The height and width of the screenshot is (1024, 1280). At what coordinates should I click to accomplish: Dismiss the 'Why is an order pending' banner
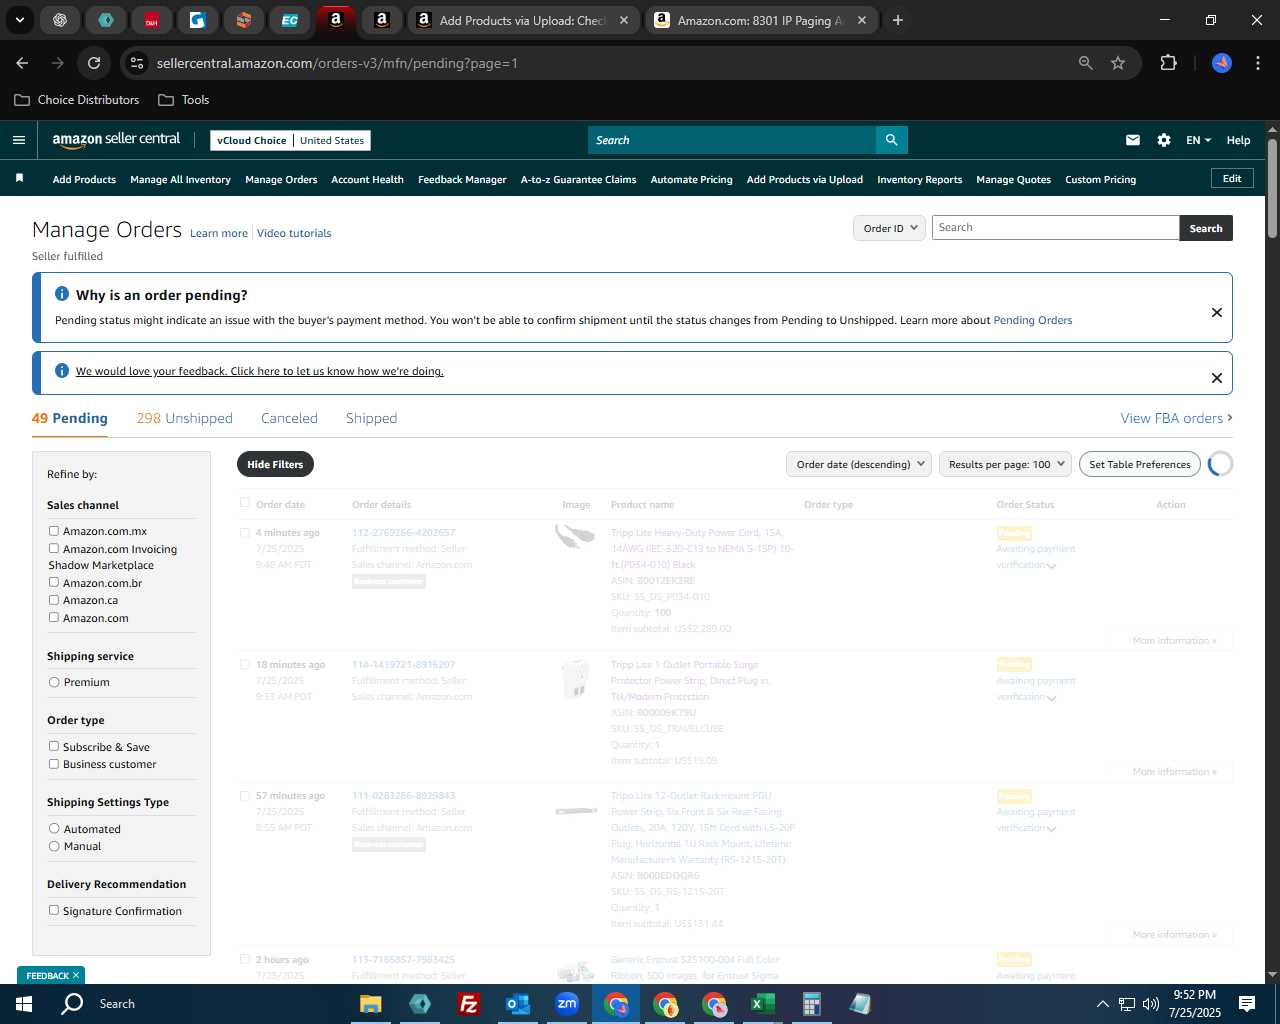(x=1216, y=312)
